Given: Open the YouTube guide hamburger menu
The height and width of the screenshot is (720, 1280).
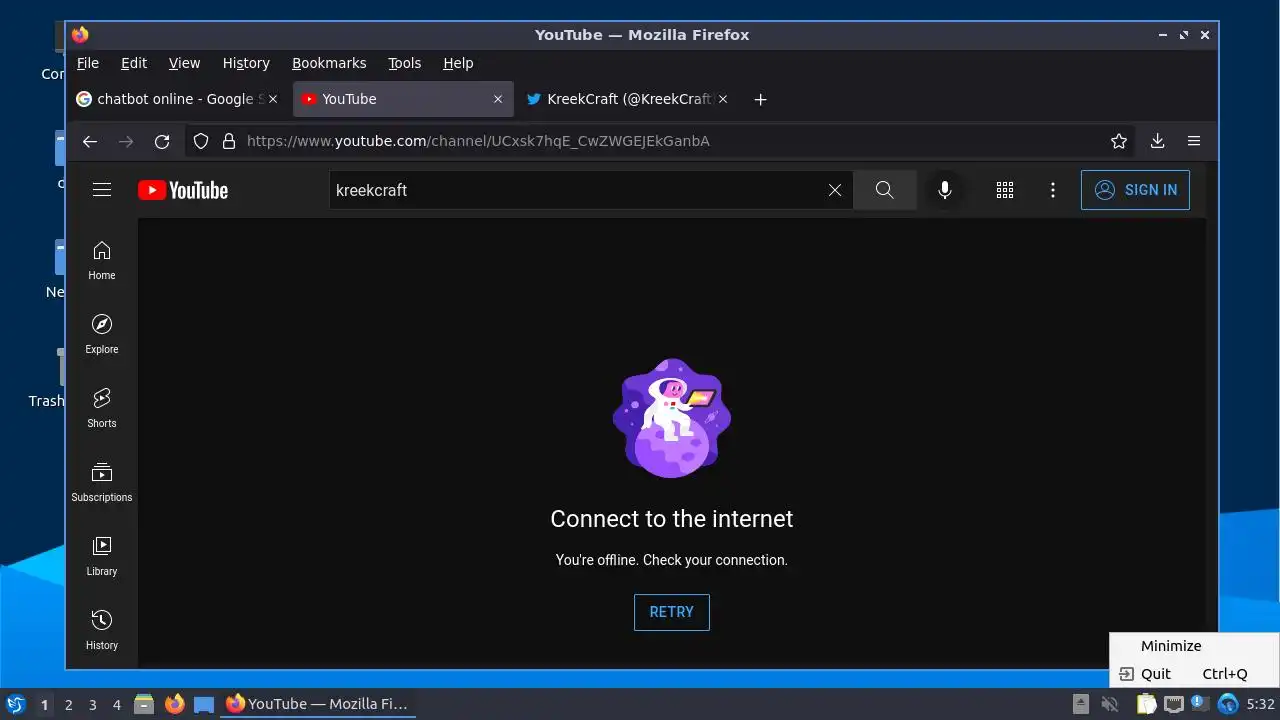Looking at the screenshot, I should [102, 190].
